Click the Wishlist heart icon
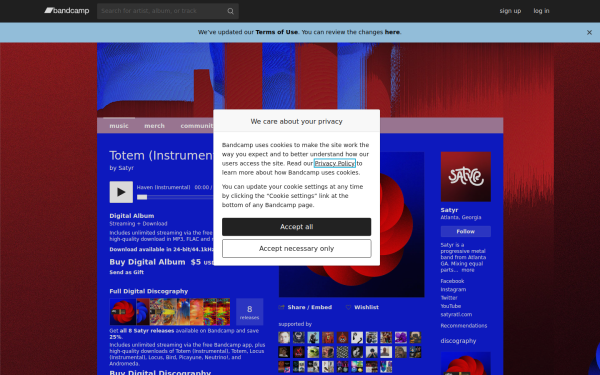The width and height of the screenshot is (600, 375). click(x=348, y=307)
